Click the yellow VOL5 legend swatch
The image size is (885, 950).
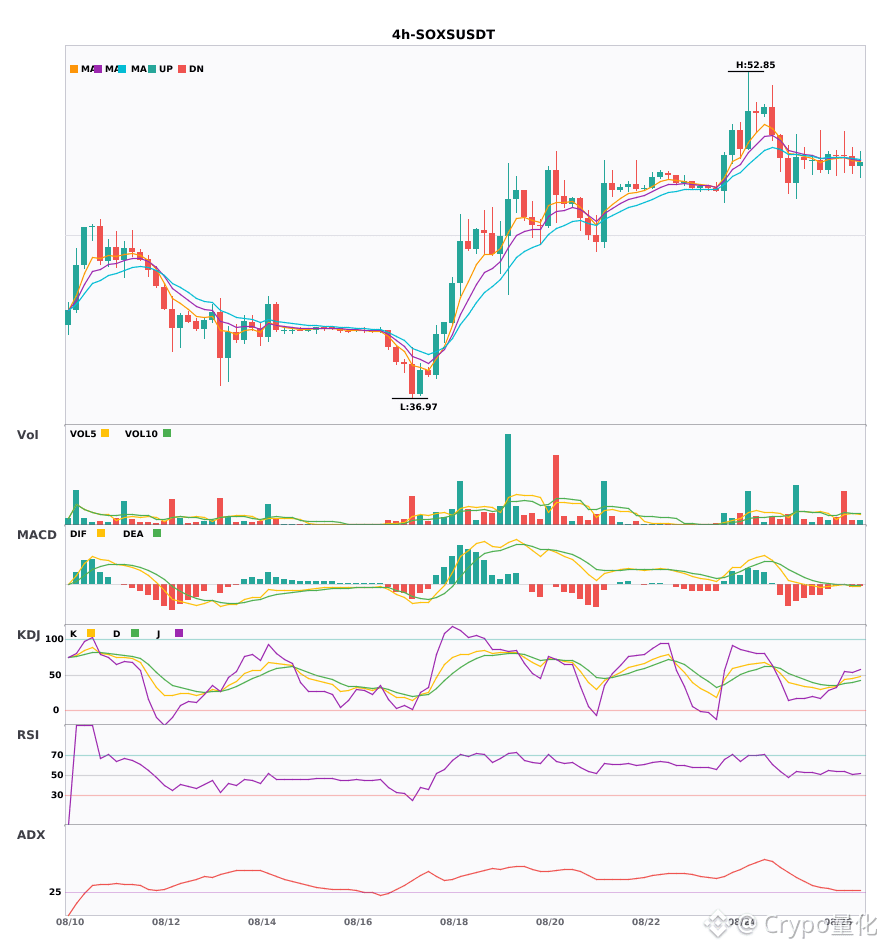coord(105,433)
